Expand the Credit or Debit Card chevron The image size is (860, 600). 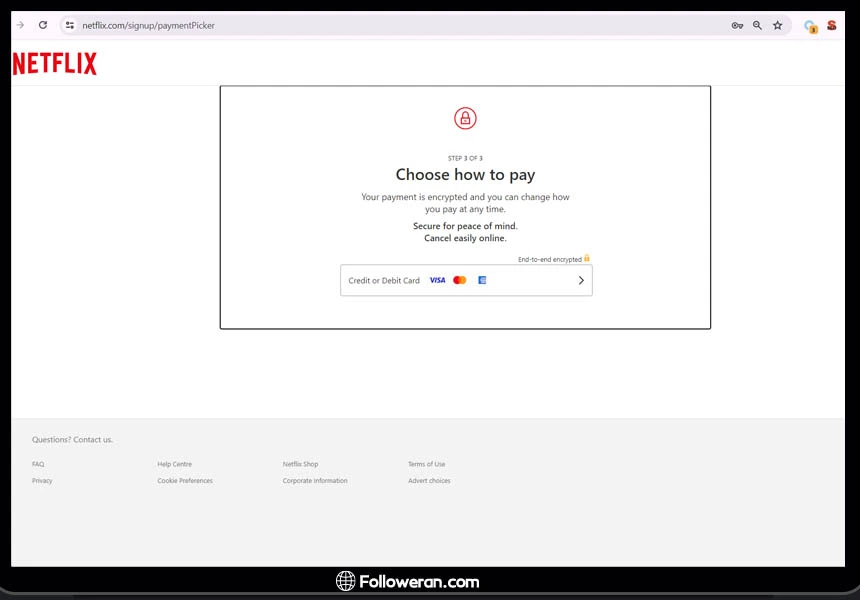point(581,281)
